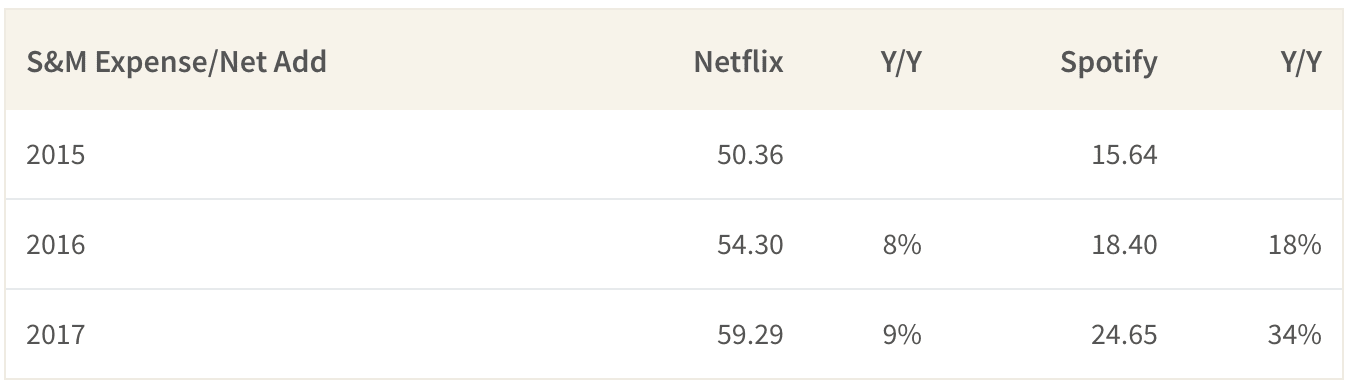The height and width of the screenshot is (386, 1350).
Task: Select the 2016 row label
Action: pos(56,245)
